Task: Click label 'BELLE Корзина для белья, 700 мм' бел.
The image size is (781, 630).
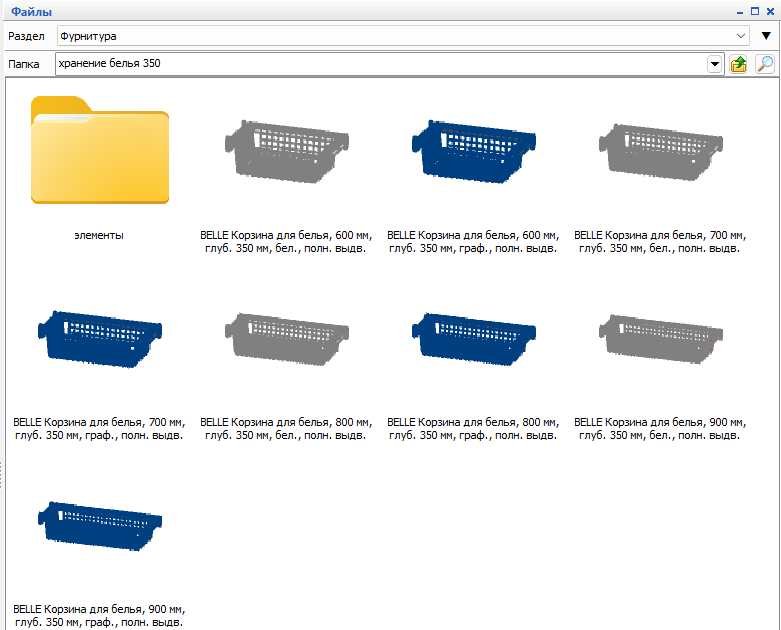Action: pos(660,242)
